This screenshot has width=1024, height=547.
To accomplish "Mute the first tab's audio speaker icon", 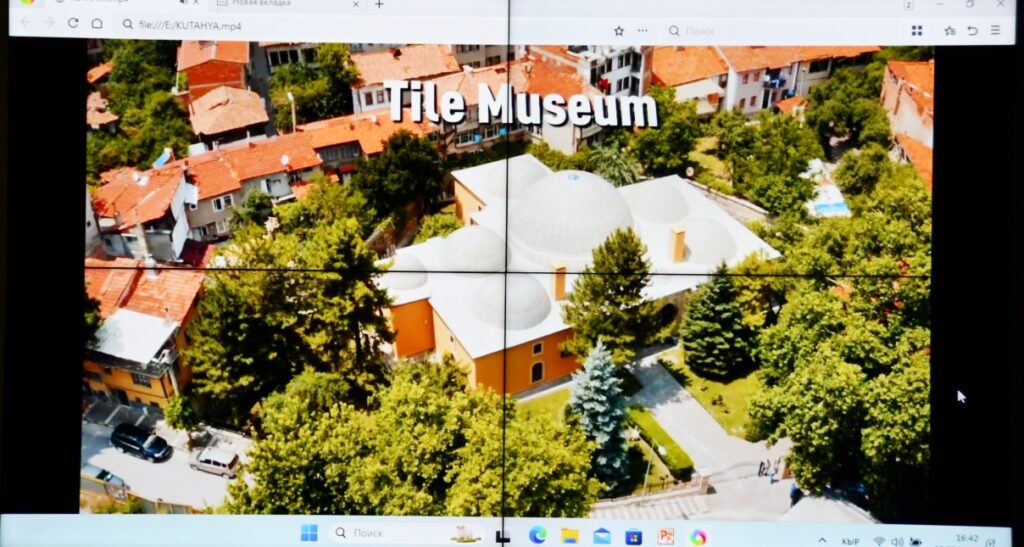I will [182, 3].
